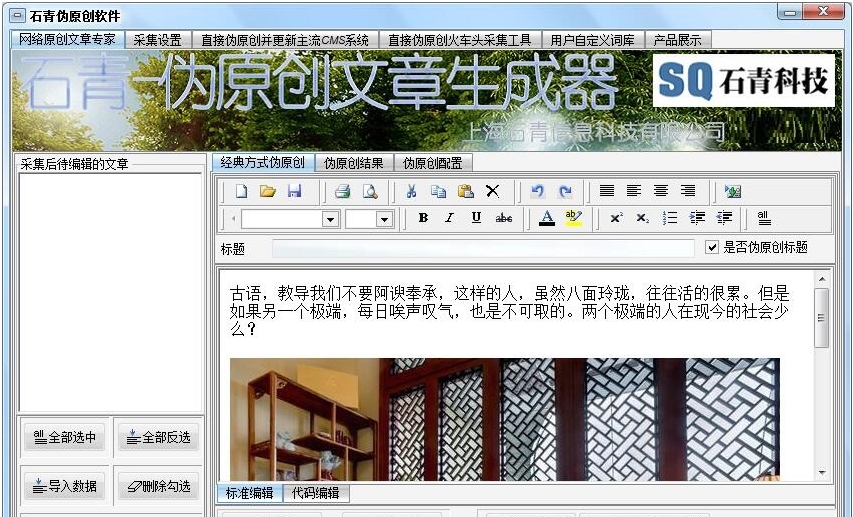Select 经典方式伪原创 tab
This screenshot has height=517, width=853.
(x=263, y=162)
